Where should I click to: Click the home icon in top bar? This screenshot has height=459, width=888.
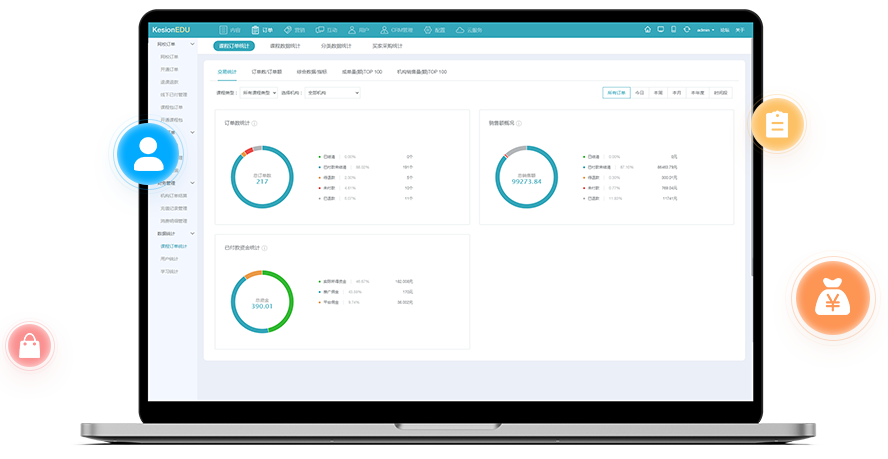tap(647, 30)
